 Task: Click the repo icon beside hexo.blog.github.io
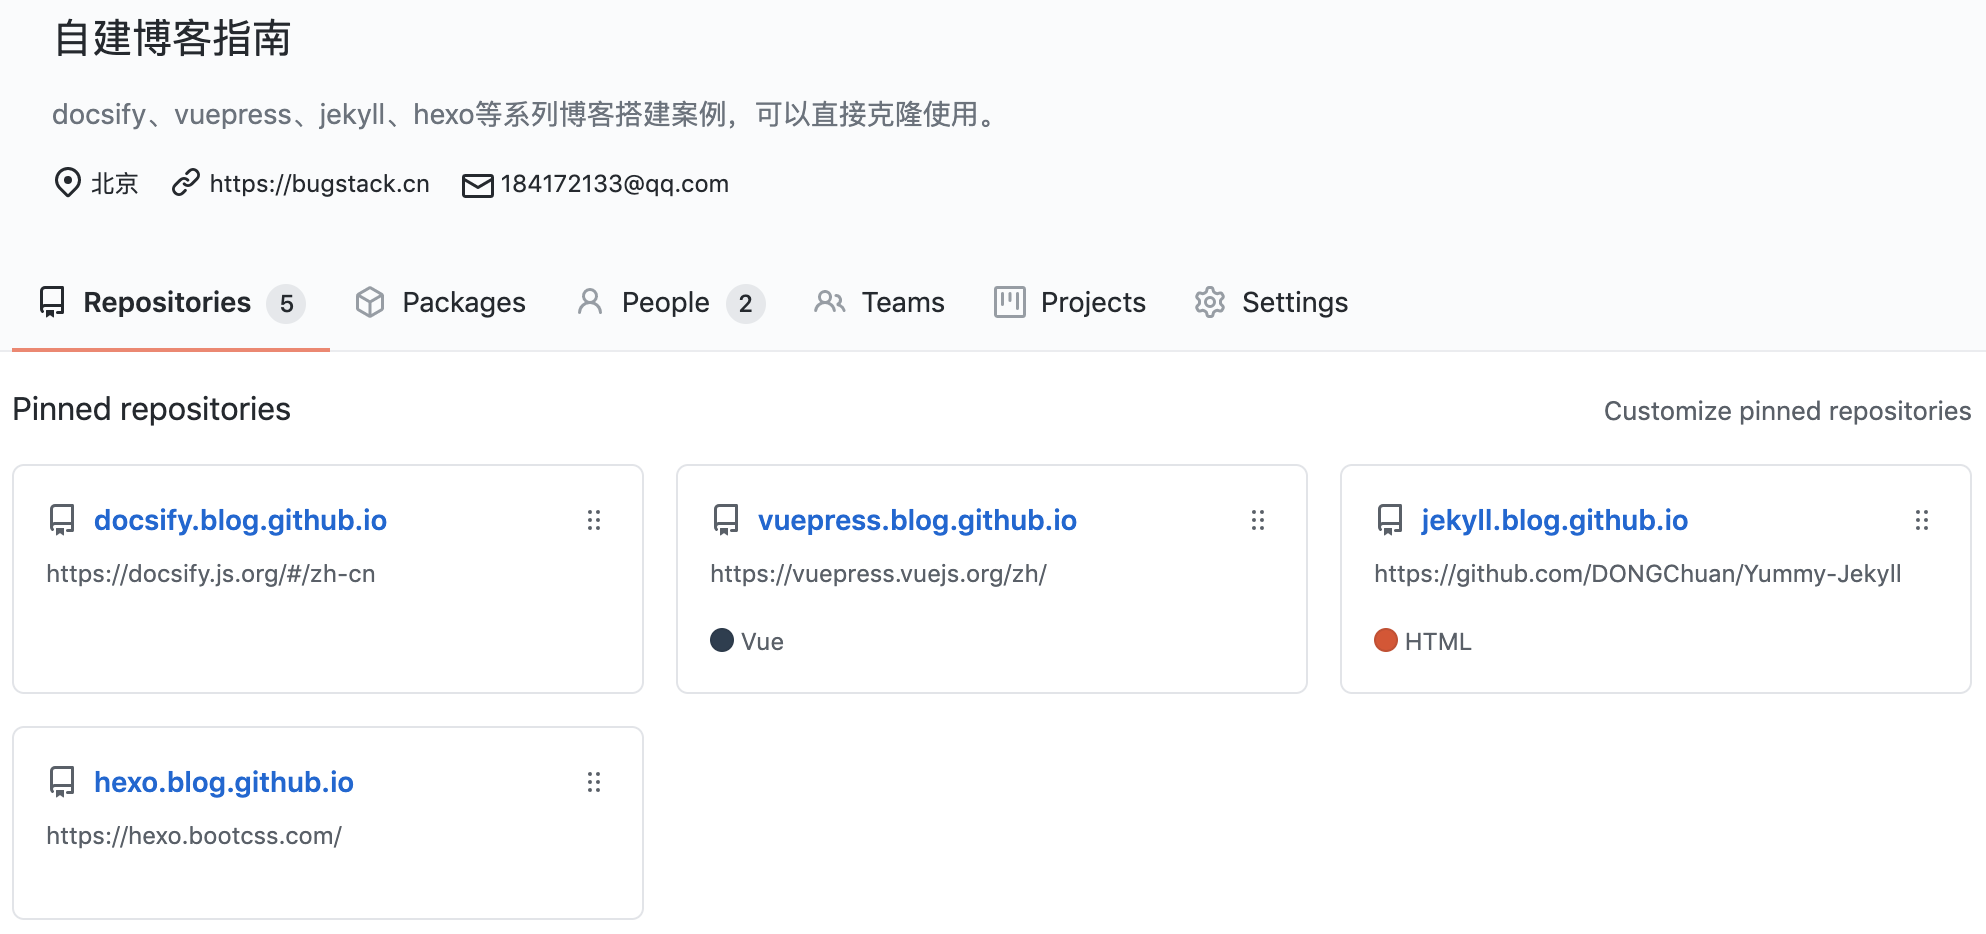point(62,782)
